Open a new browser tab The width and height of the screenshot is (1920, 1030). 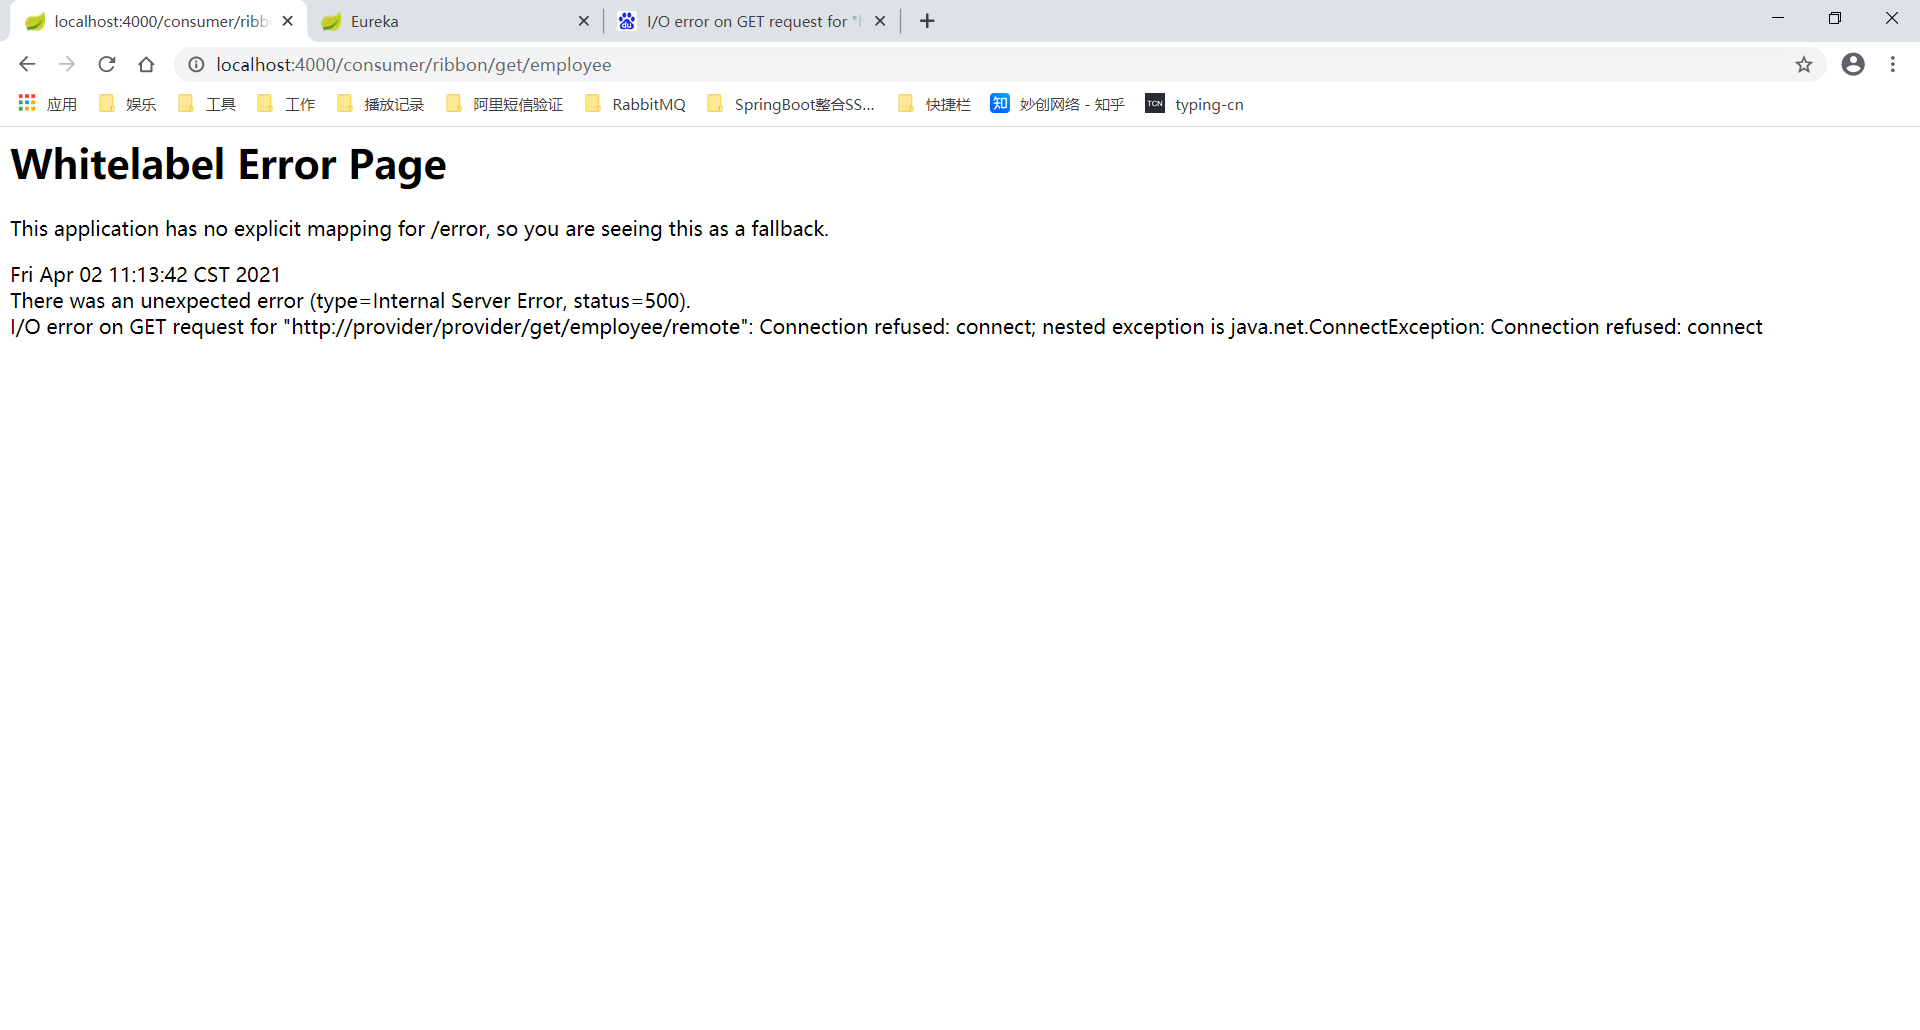pos(926,20)
